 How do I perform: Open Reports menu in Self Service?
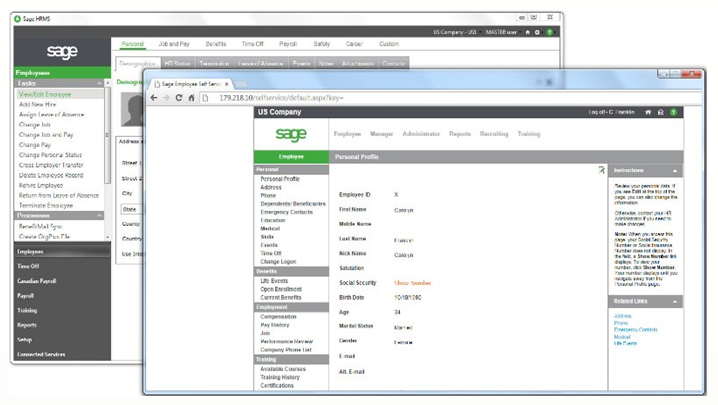point(460,134)
